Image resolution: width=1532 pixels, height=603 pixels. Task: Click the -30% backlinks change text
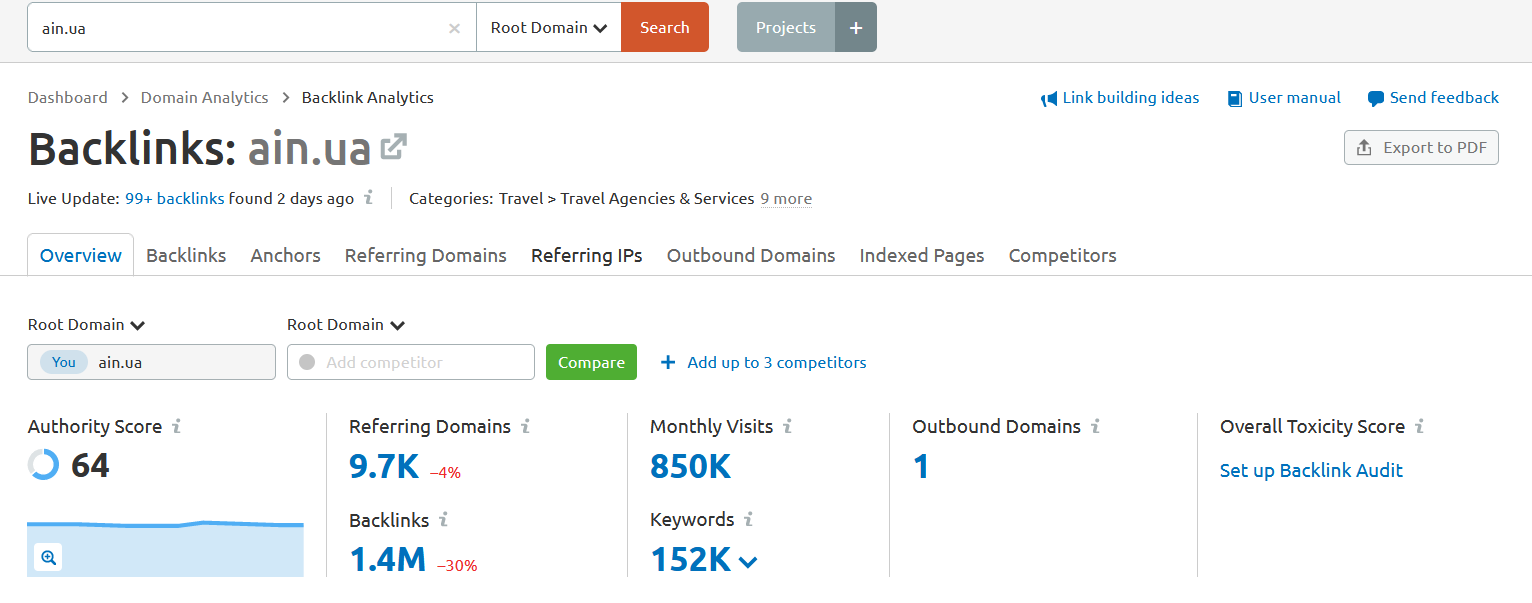(x=457, y=565)
